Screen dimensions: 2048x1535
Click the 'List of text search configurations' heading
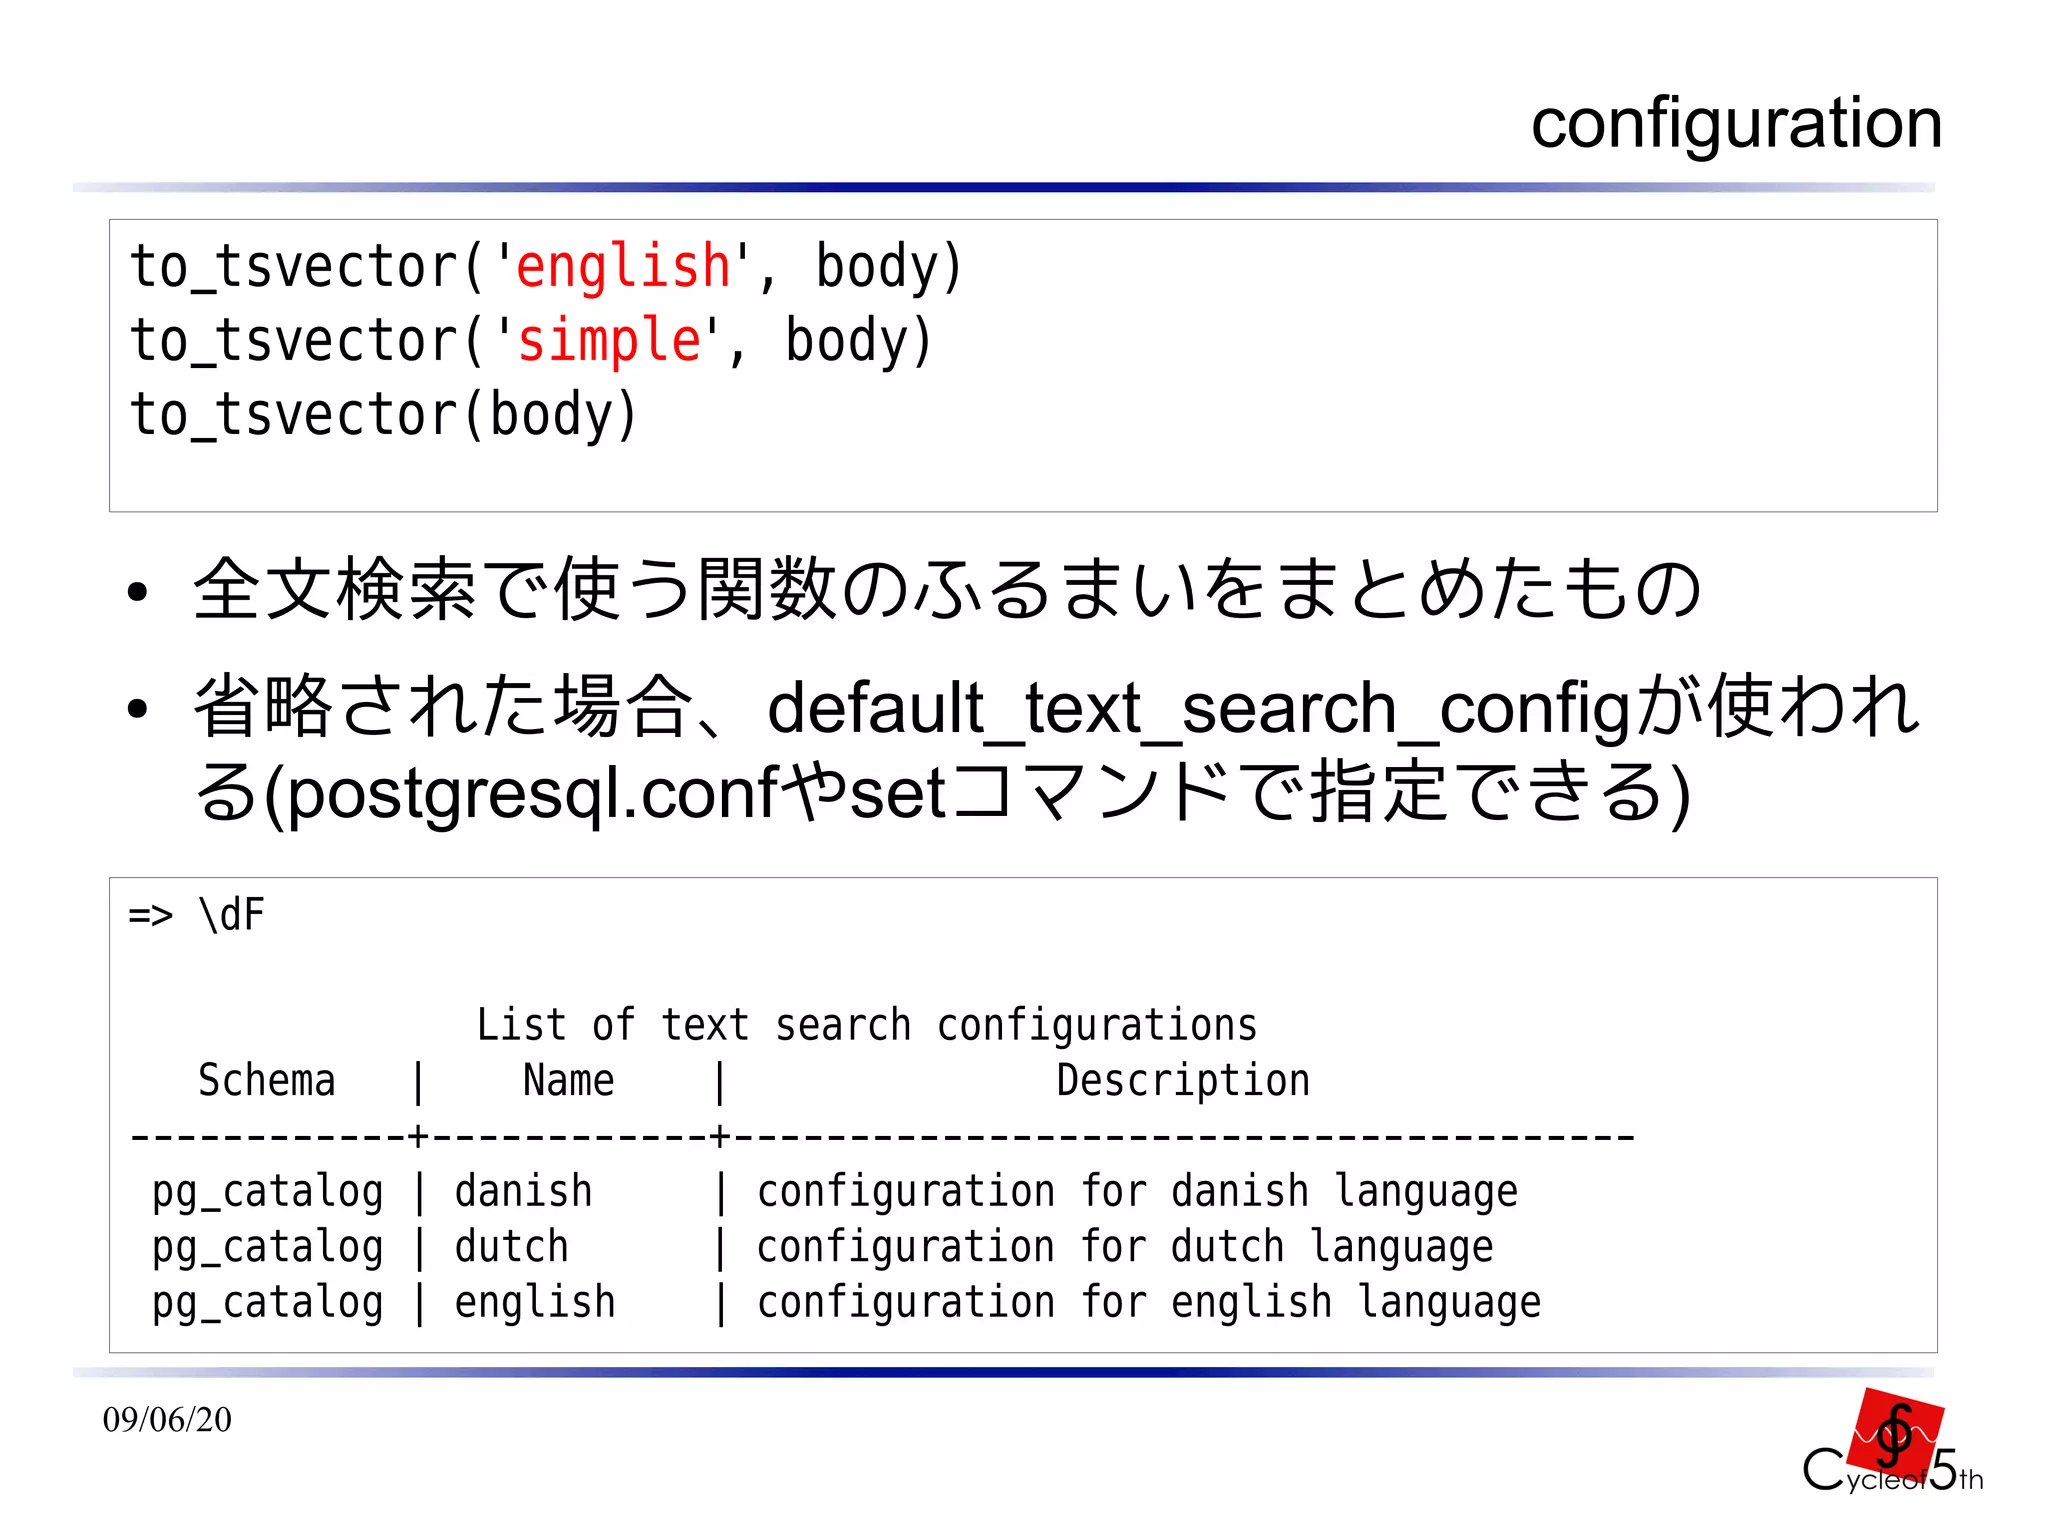pos(866,1025)
